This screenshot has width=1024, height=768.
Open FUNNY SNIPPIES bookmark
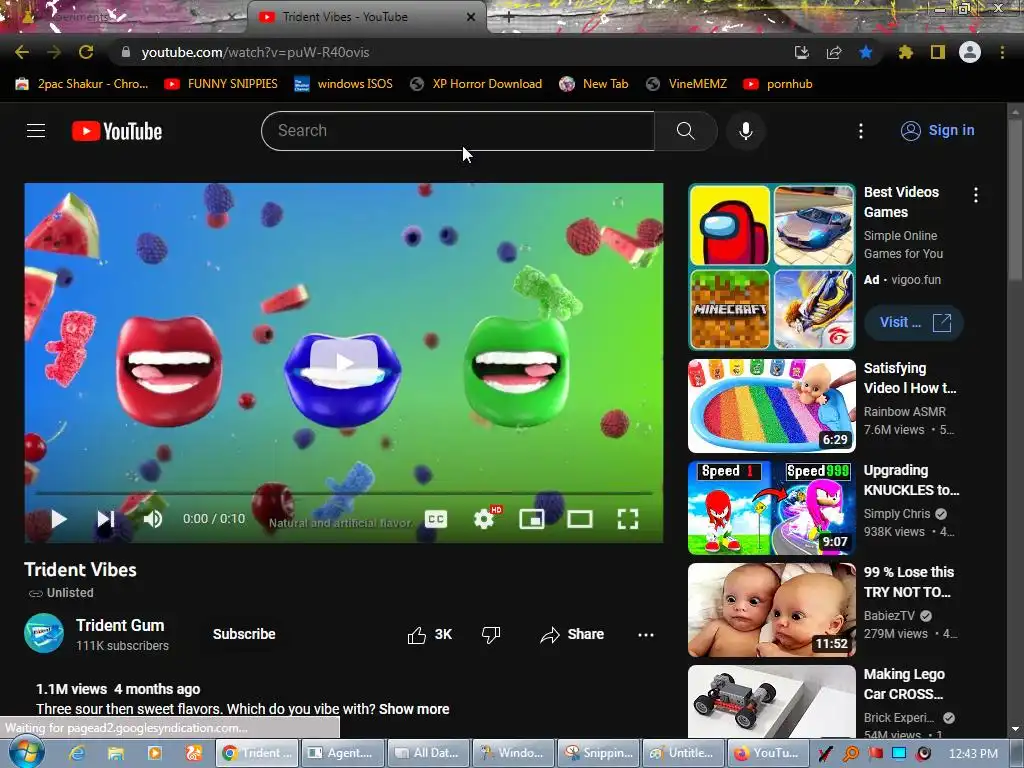click(221, 84)
